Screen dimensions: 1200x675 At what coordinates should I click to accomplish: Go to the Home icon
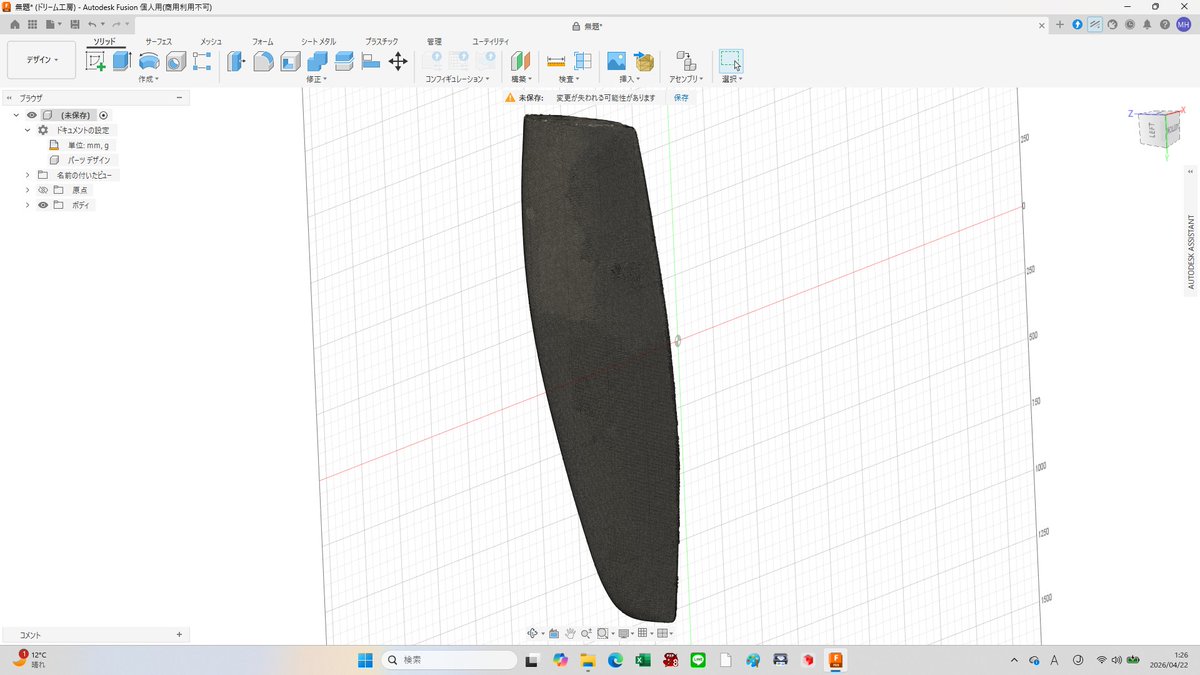pyautogui.click(x=15, y=23)
